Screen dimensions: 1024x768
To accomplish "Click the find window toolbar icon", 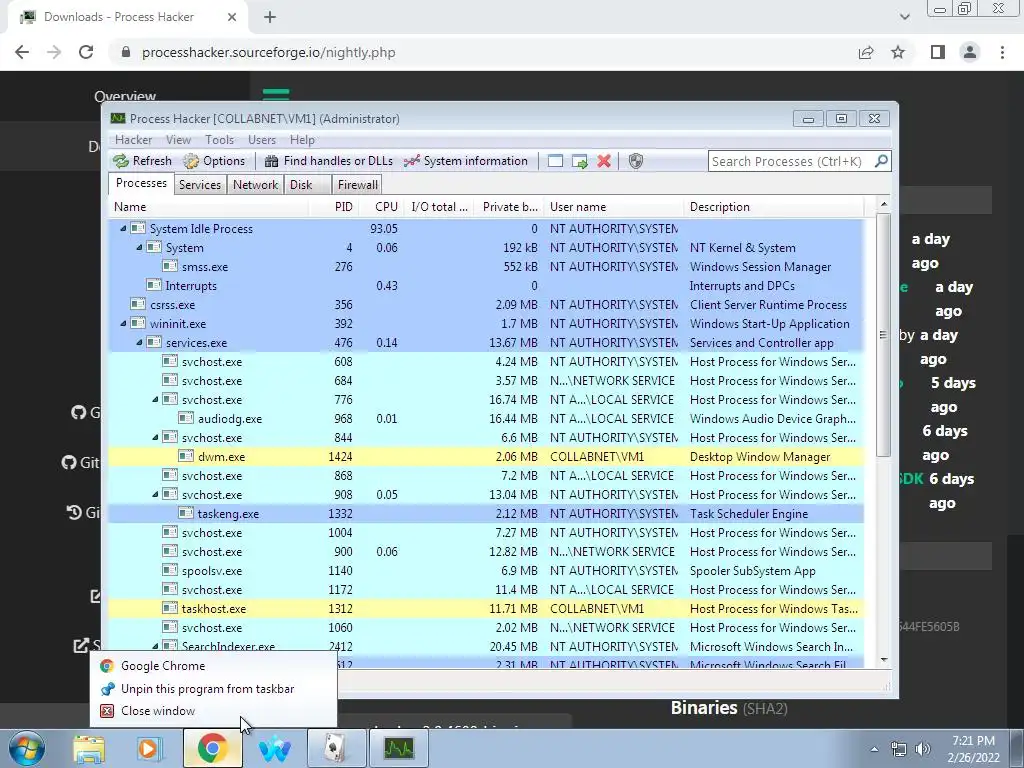I will [555, 161].
